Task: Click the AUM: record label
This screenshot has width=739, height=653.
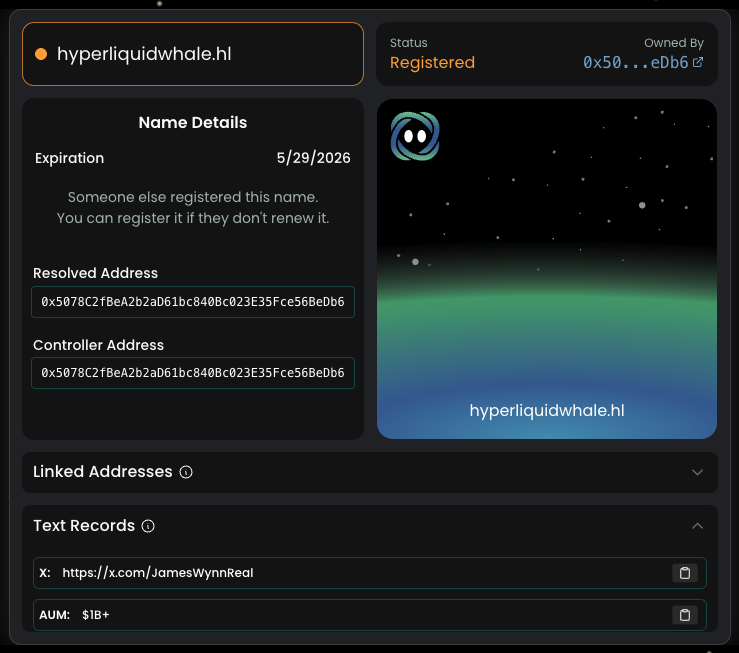Action: pos(54,615)
